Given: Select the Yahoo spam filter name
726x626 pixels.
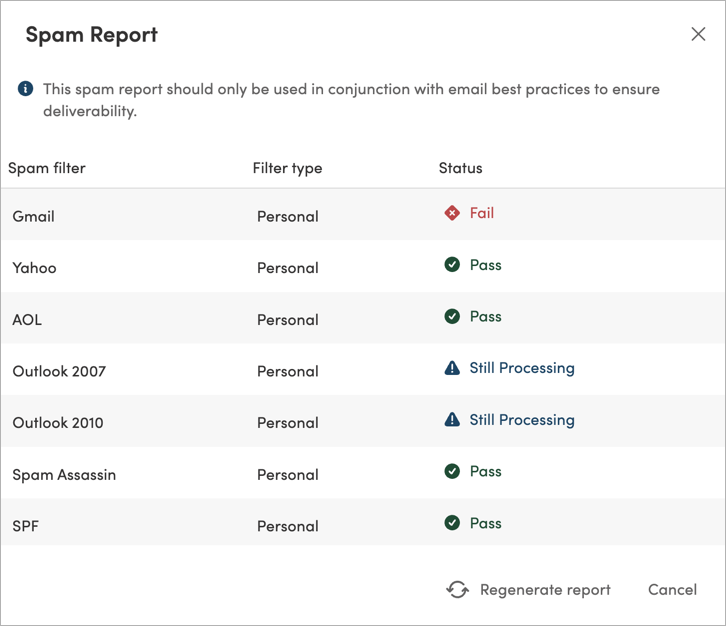Looking at the screenshot, I should [34, 268].
